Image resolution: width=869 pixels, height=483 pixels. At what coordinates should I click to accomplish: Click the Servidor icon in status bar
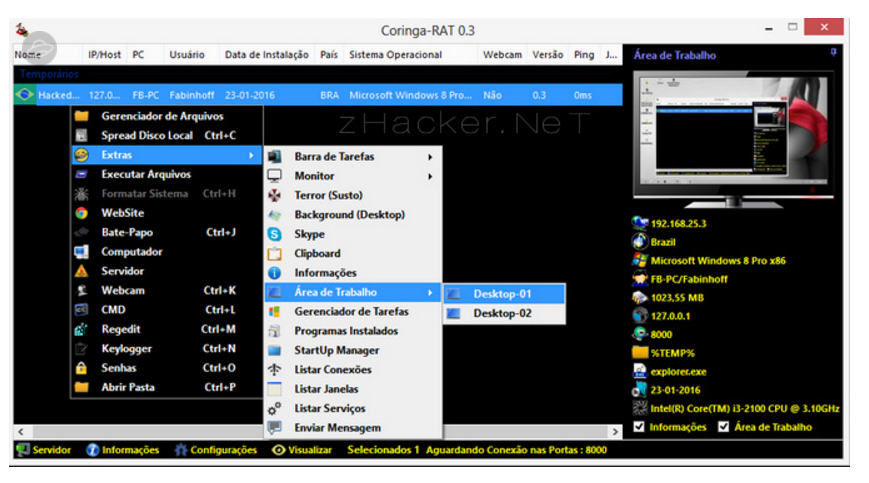[23, 450]
